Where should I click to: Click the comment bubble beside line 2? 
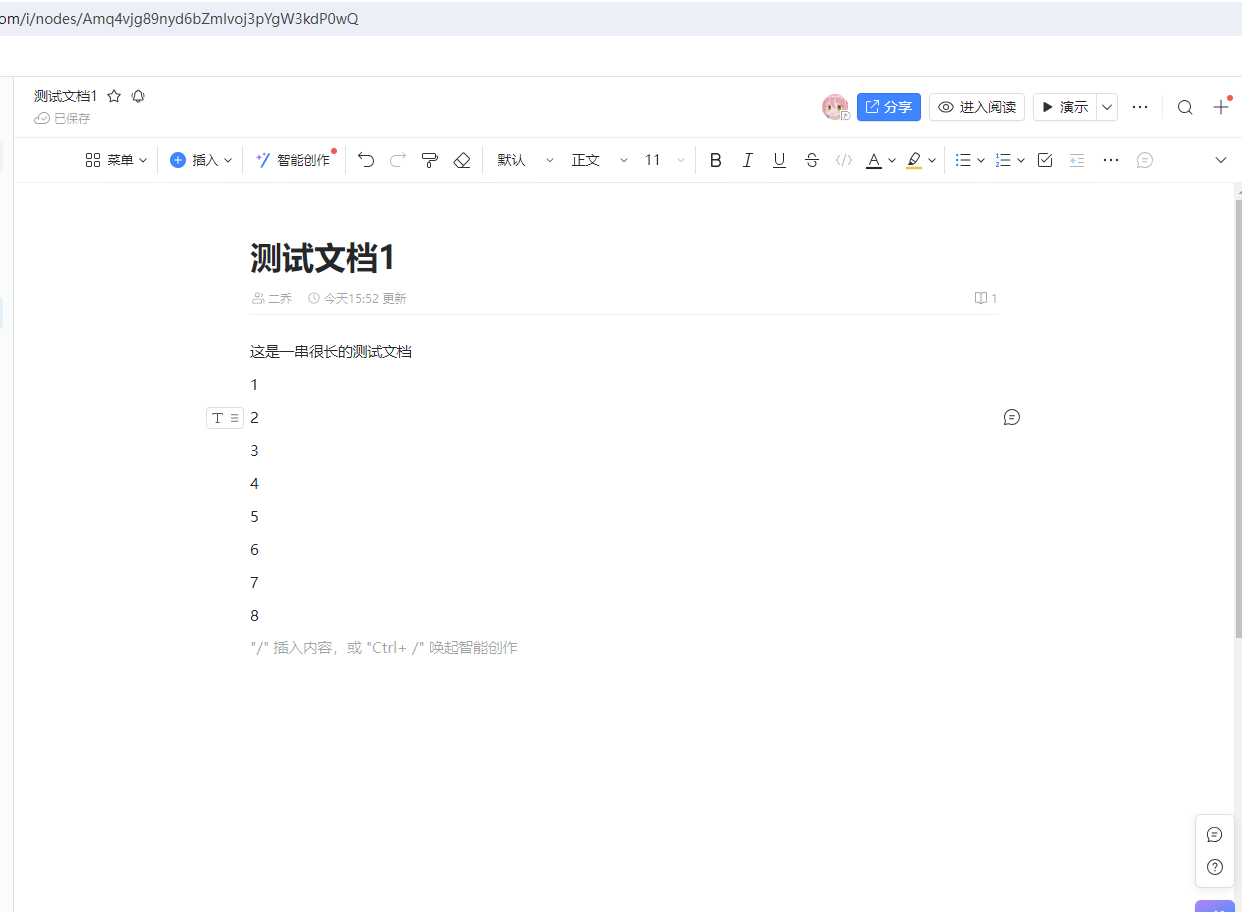coord(1012,417)
